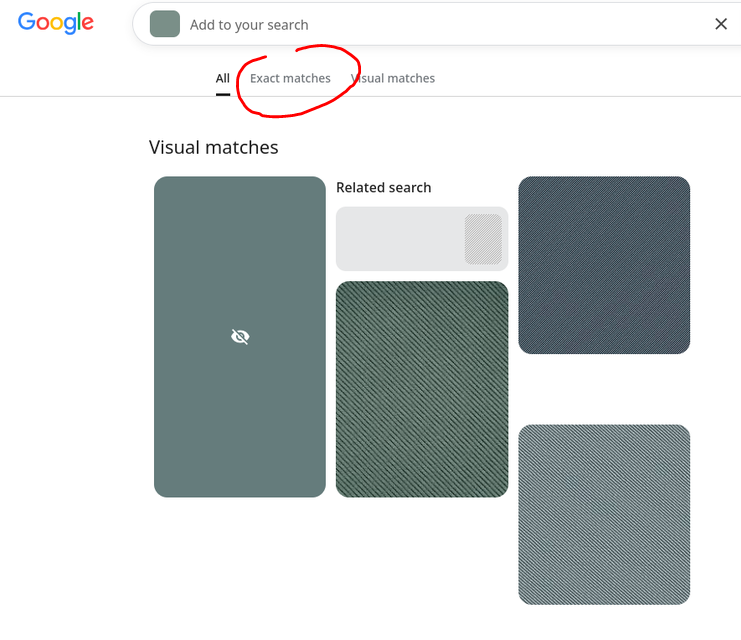Open the dark green striped fabric result
Image resolution: width=741 pixels, height=640 pixels.
pos(422,389)
